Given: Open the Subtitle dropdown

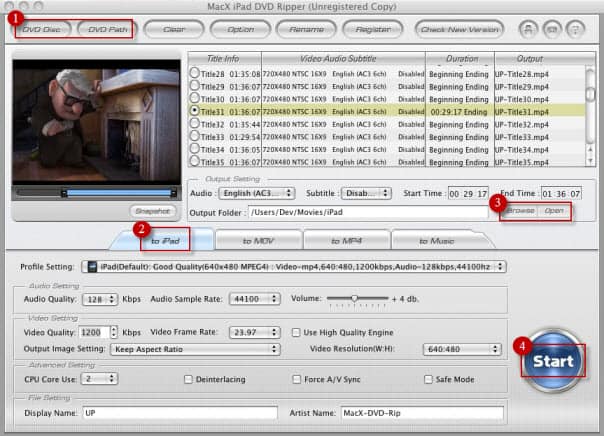Looking at the screenshot, I should [366, 193].
